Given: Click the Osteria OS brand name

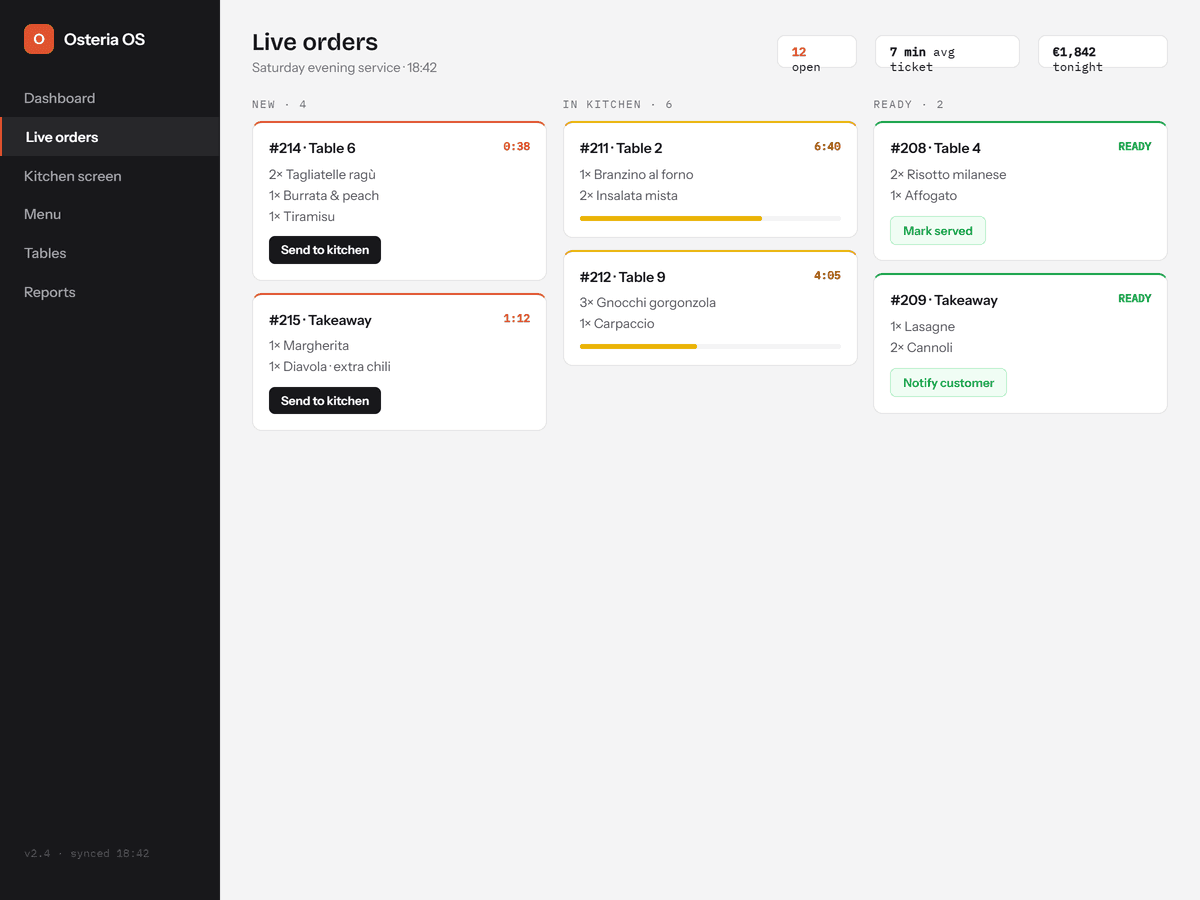Looking at the screenshot, I should point(105,40).
